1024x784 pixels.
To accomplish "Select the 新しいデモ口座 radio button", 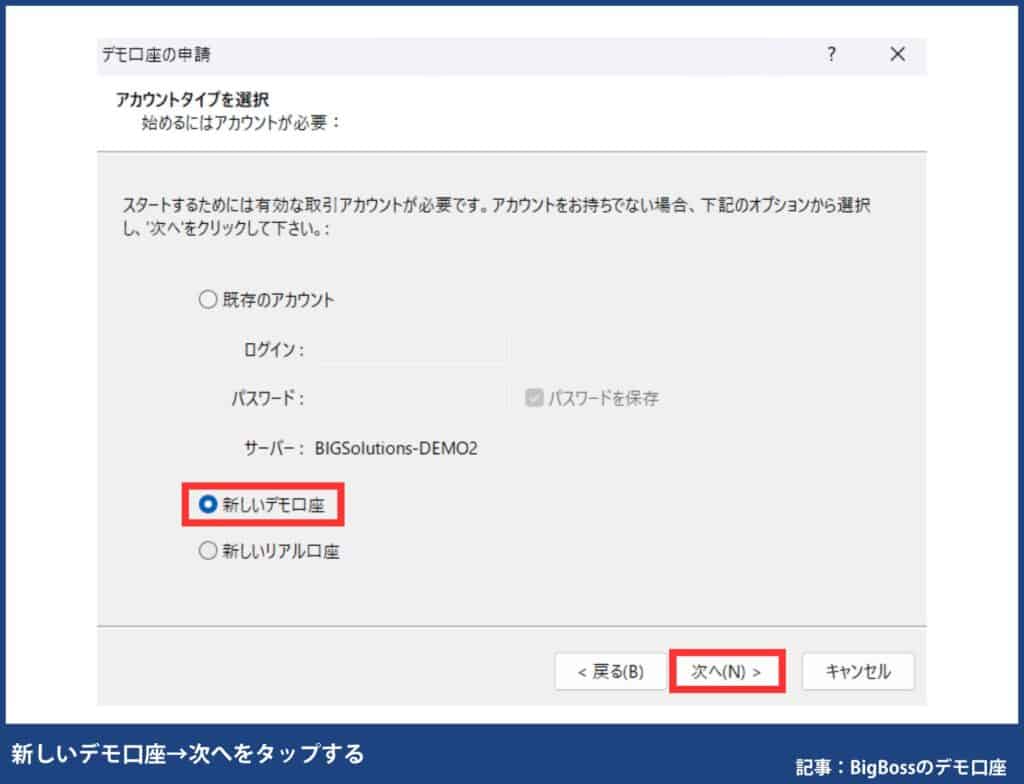I will [x=209, y=505].
